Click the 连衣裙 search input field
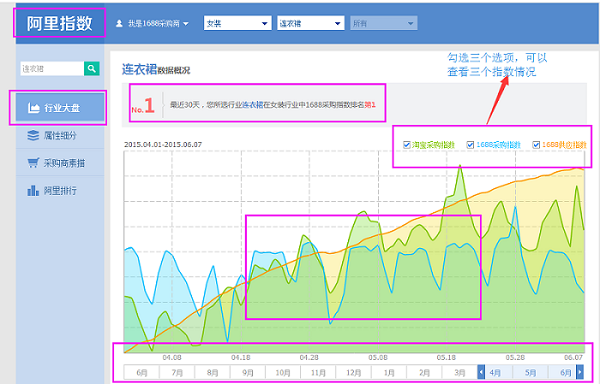 tap(52, 68)
